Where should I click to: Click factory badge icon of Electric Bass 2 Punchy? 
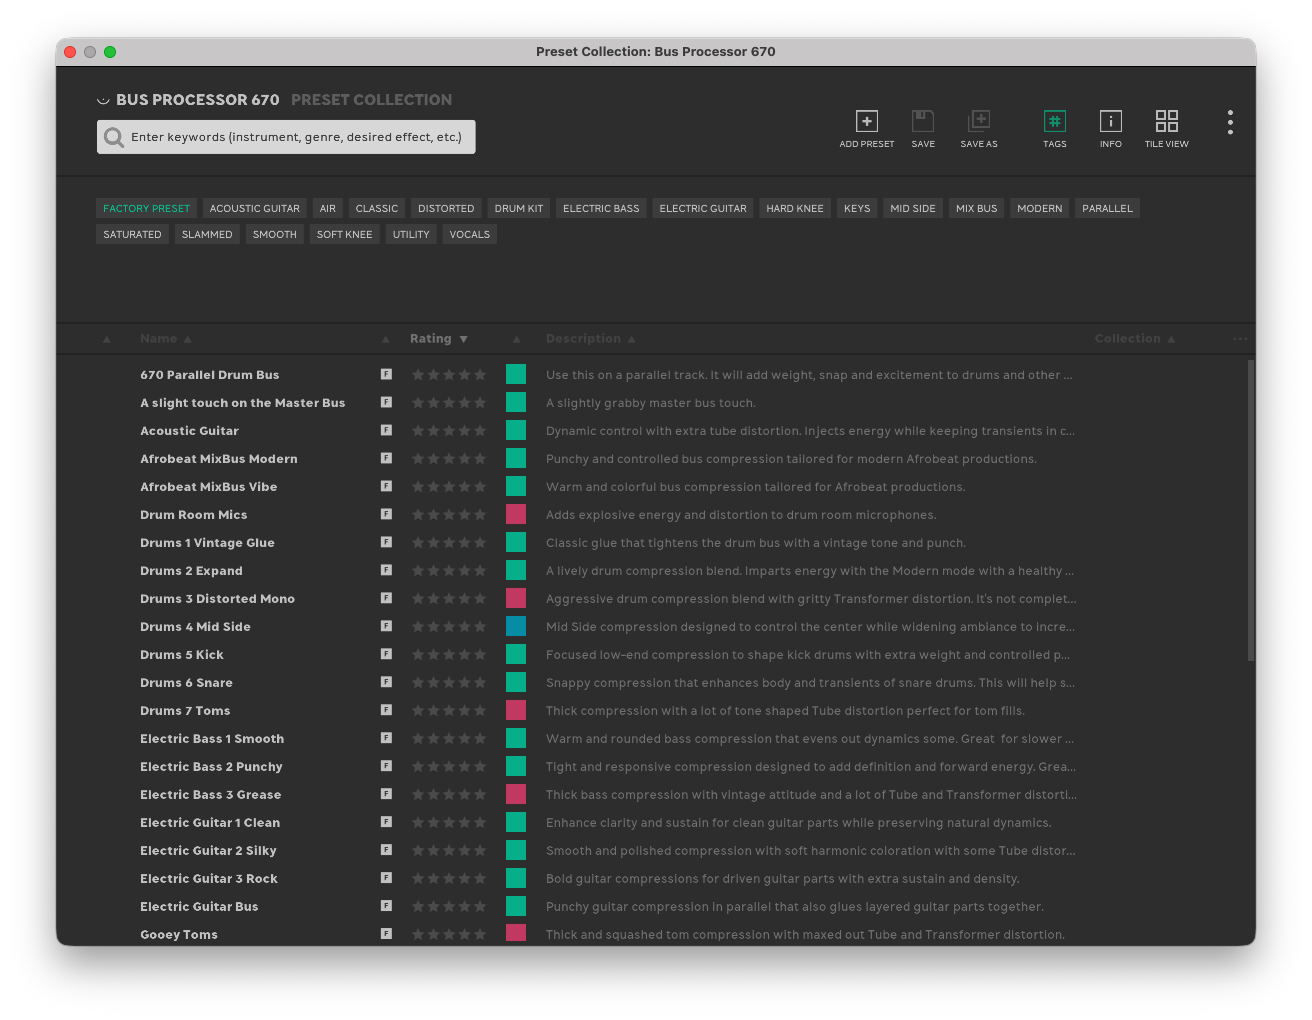tap(386, 766)
